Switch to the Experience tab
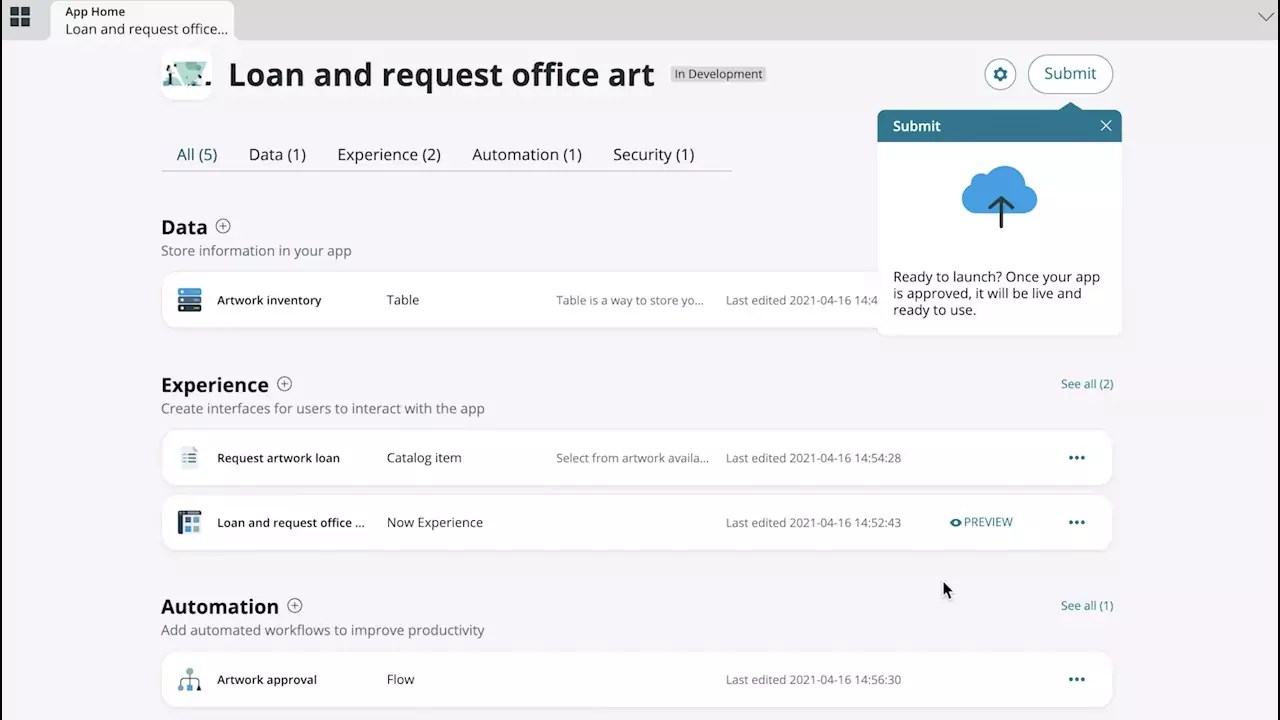This screenshot has width=1280, height=720. click(389, 154)
